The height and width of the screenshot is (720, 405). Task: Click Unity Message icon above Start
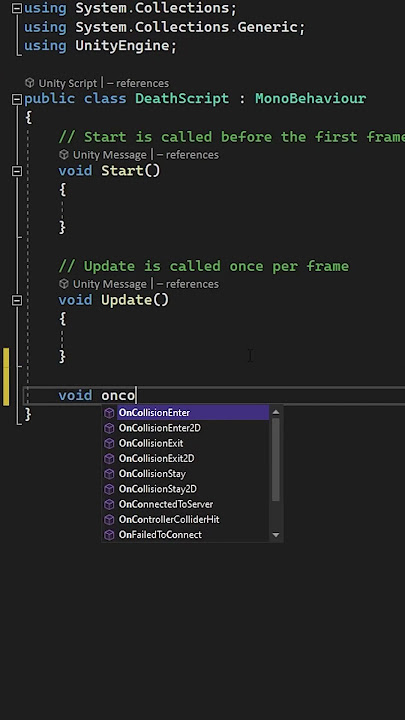click(x=64, y=154)
